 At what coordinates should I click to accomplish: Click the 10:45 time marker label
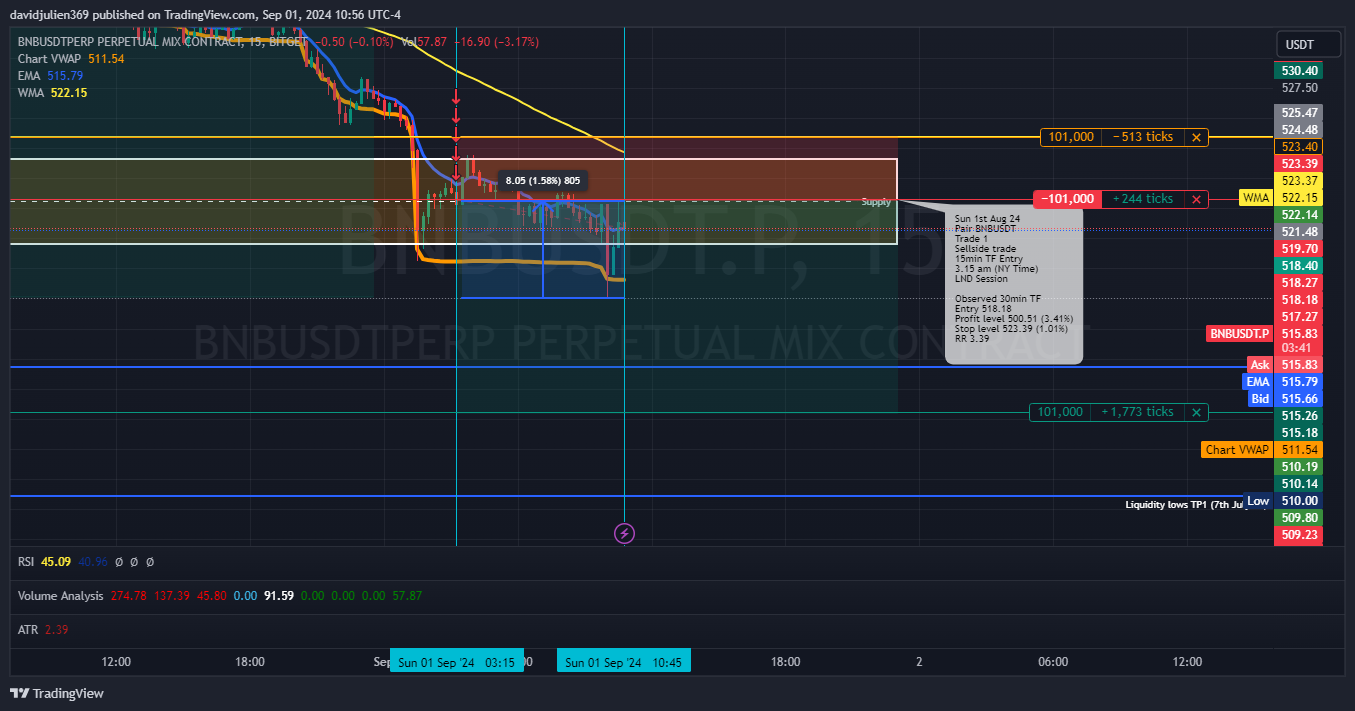(624, 662)
